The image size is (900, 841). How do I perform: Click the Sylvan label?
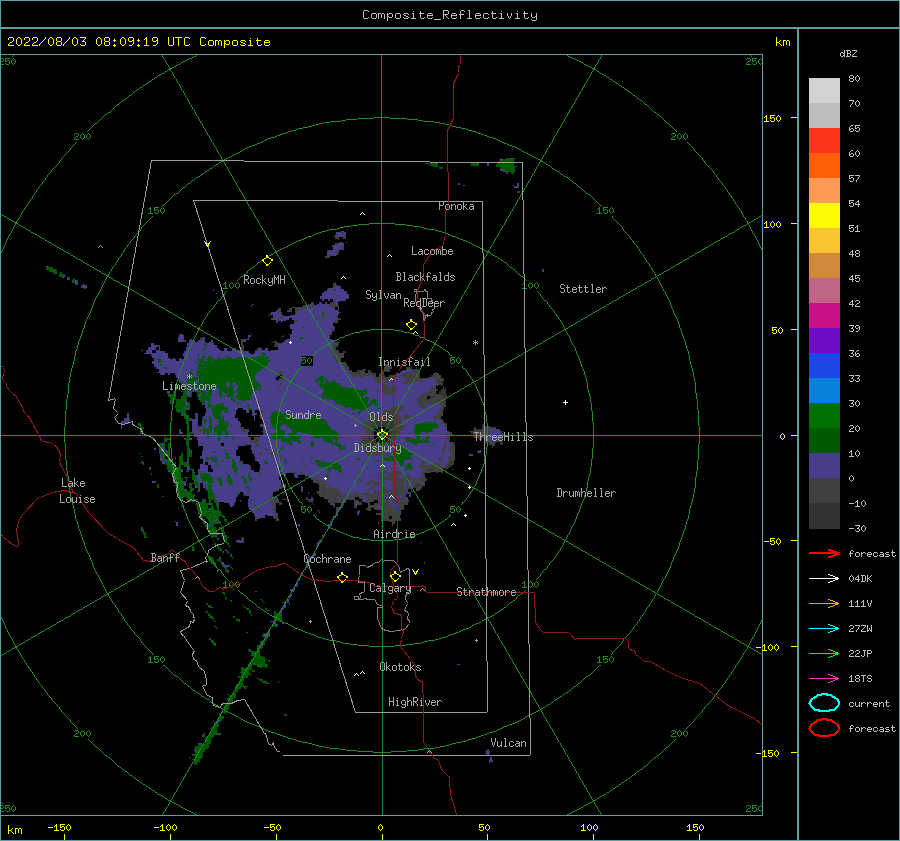point(383,295)
